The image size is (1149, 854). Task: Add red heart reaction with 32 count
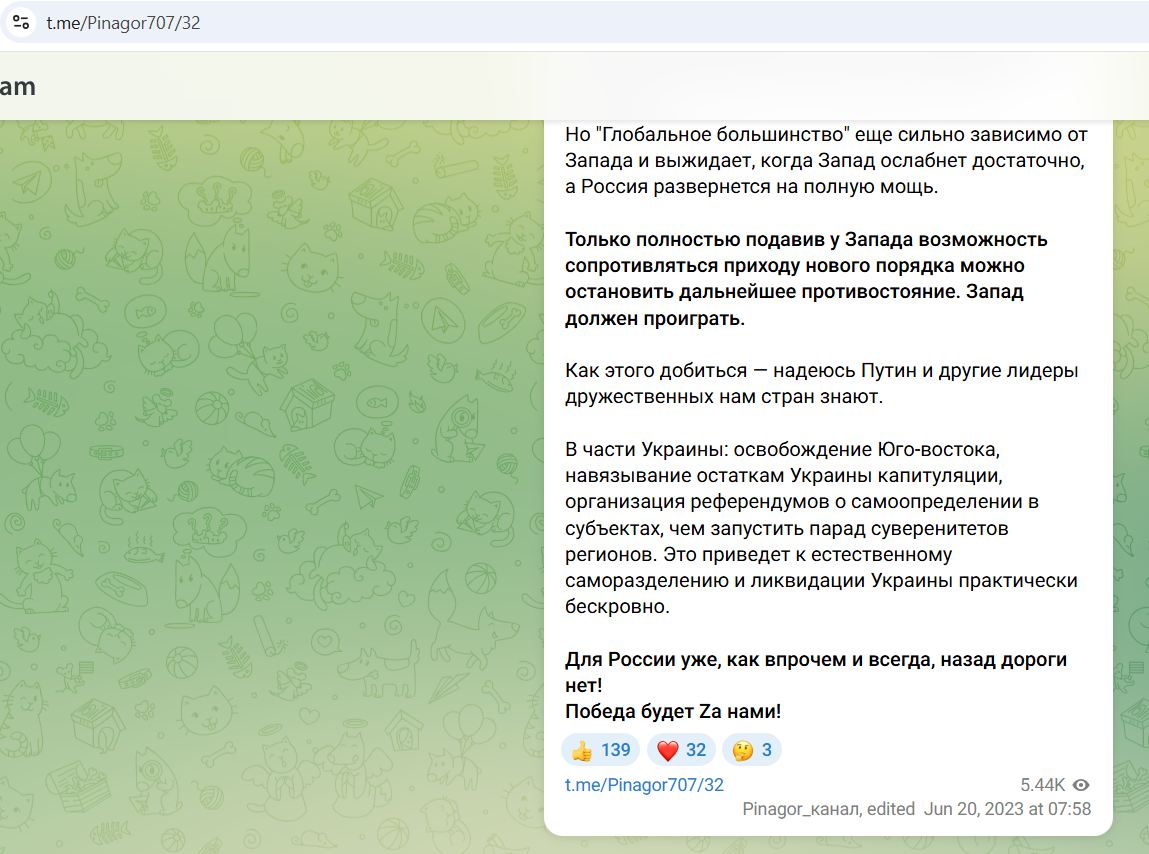(x=681, y=750)
